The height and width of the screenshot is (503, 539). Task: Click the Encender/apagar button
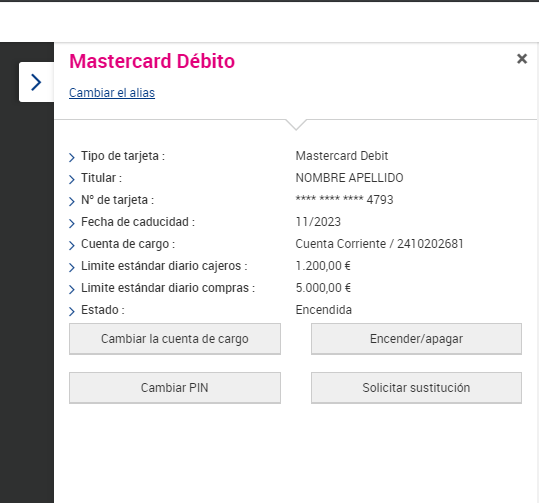tap(416, 339)
